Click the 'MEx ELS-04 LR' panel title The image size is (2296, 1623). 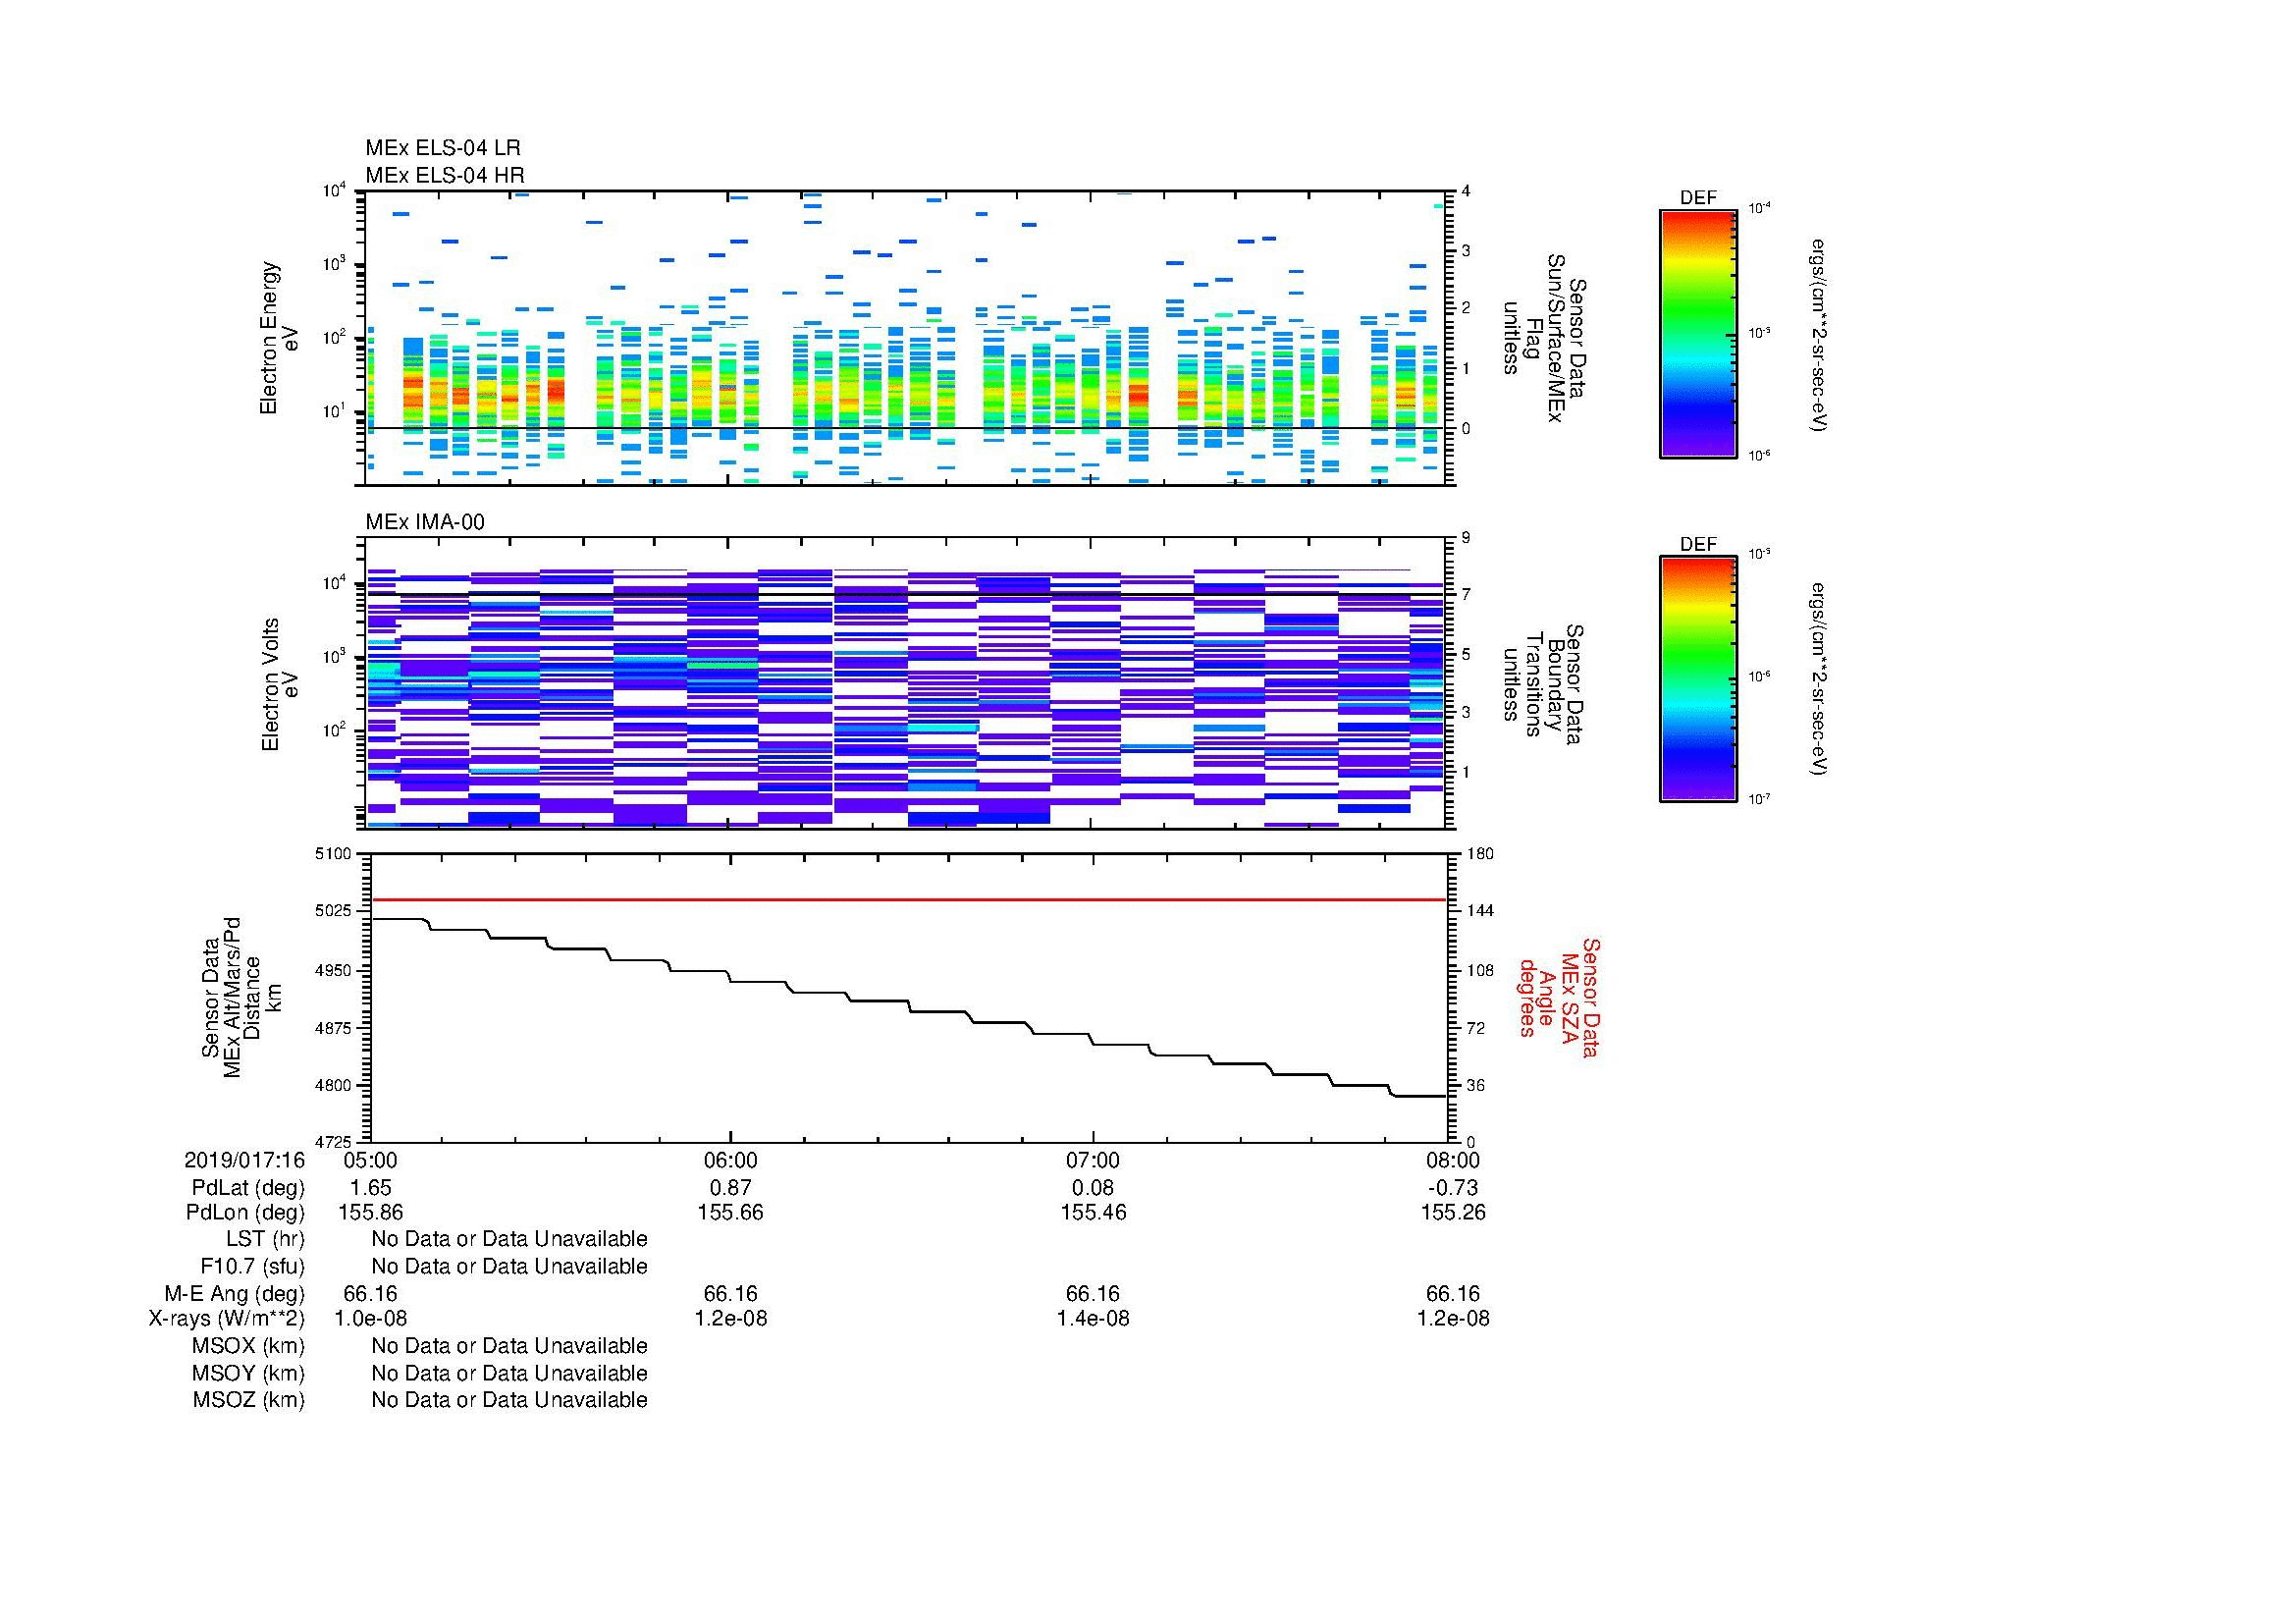point(443,148)
